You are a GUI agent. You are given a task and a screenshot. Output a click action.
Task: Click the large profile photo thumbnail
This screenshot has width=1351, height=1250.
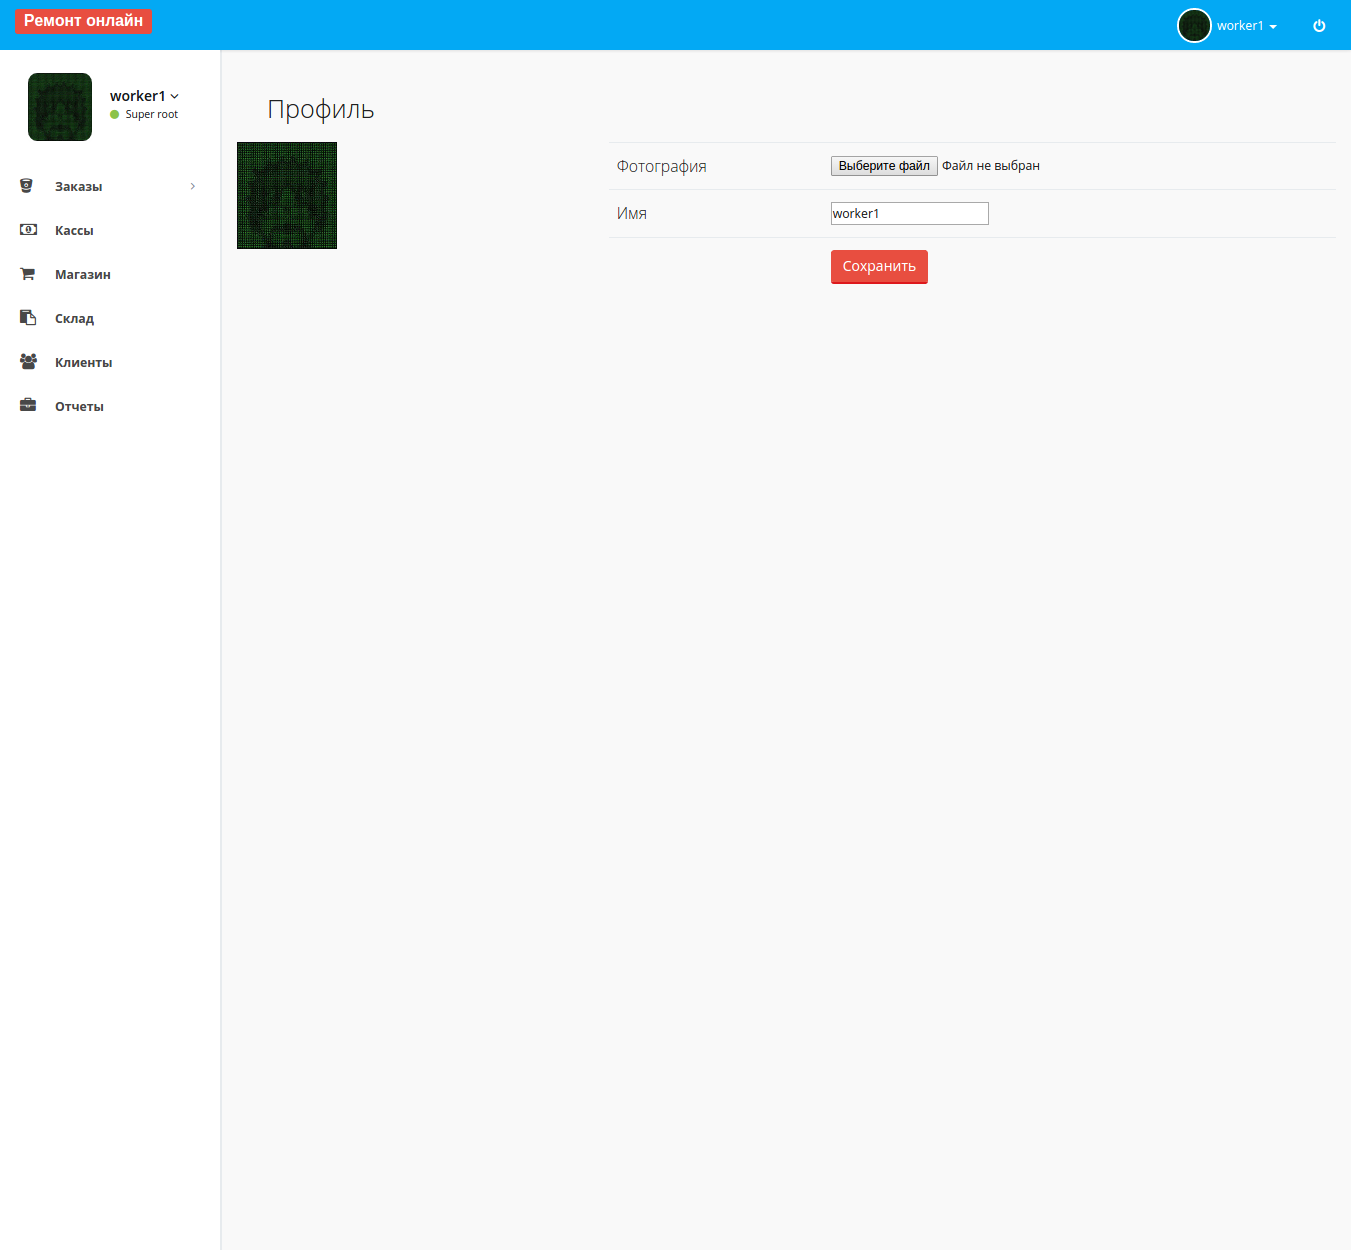pos(287,195)
